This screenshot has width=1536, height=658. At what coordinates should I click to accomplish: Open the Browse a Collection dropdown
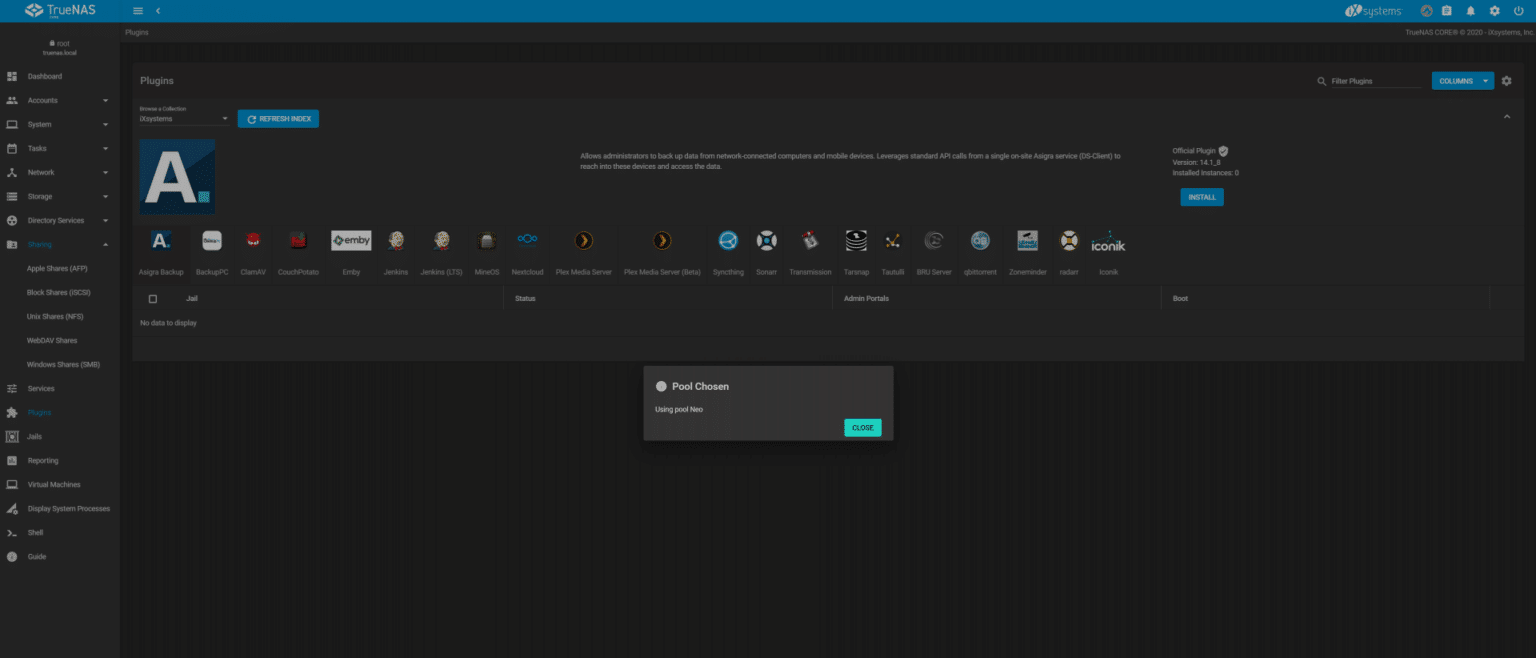point(184,118)
